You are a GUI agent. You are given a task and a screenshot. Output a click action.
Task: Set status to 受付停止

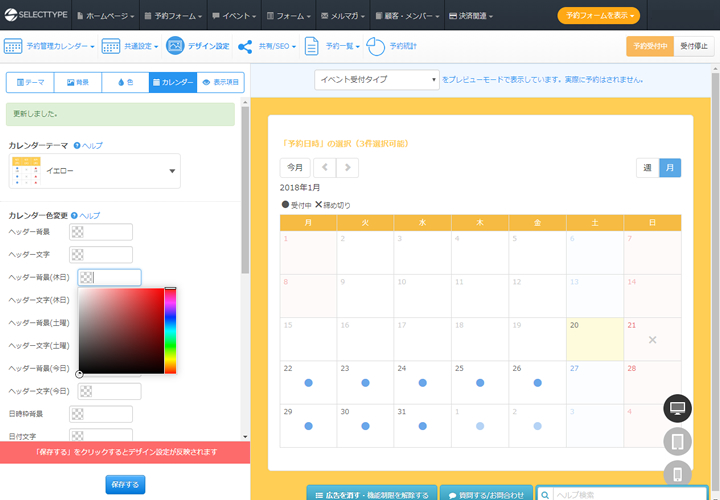coord(694,46)
